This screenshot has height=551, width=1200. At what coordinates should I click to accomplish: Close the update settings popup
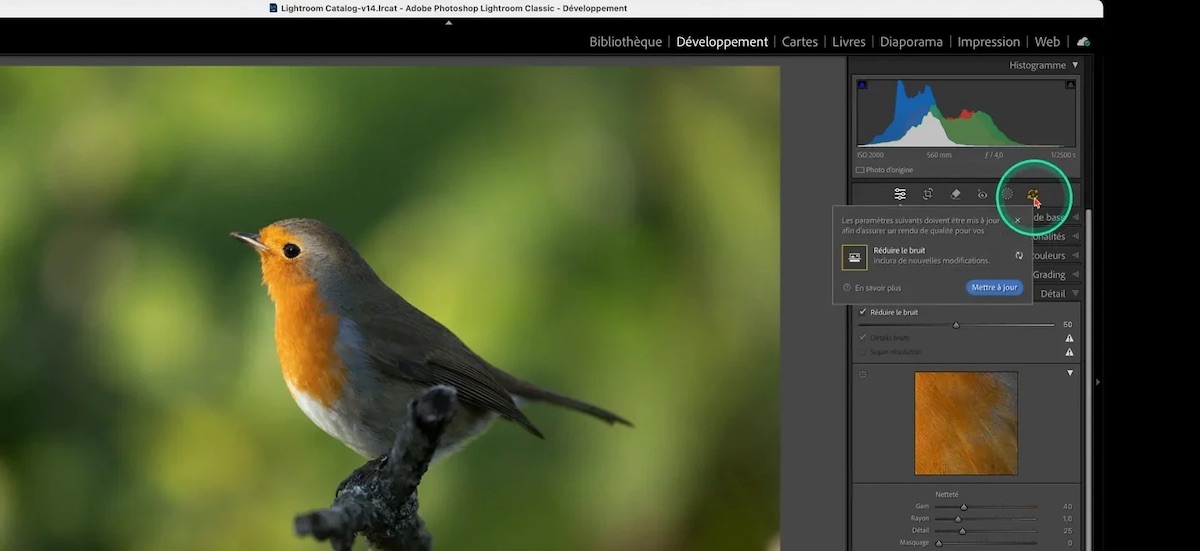point(1018,220)
